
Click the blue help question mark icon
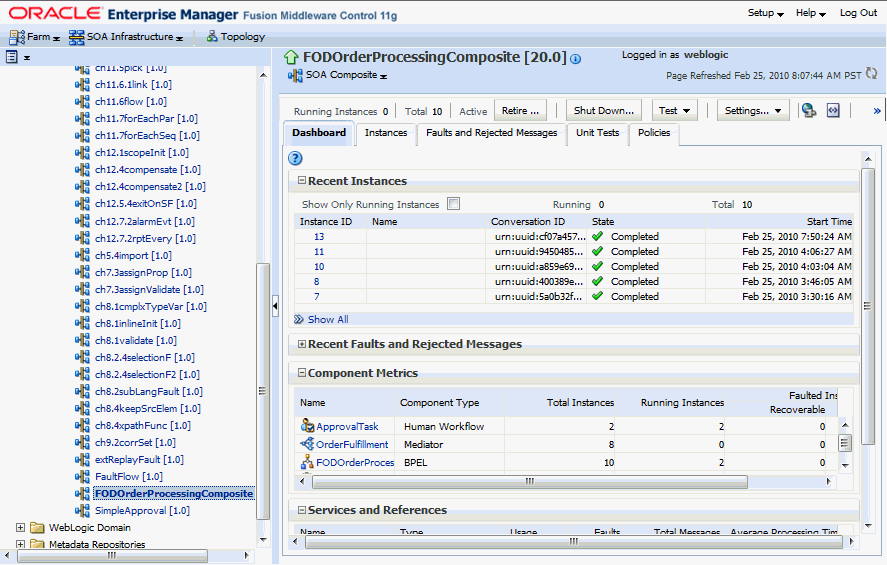pos(295,158)
